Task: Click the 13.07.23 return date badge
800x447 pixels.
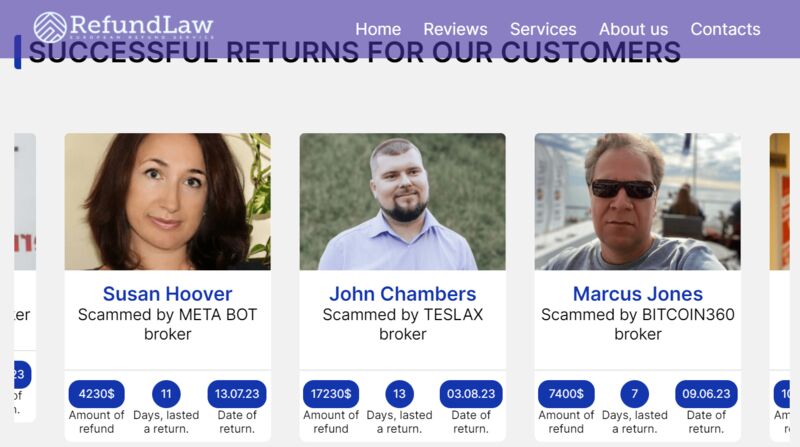Action: click(x=237, y=394)
